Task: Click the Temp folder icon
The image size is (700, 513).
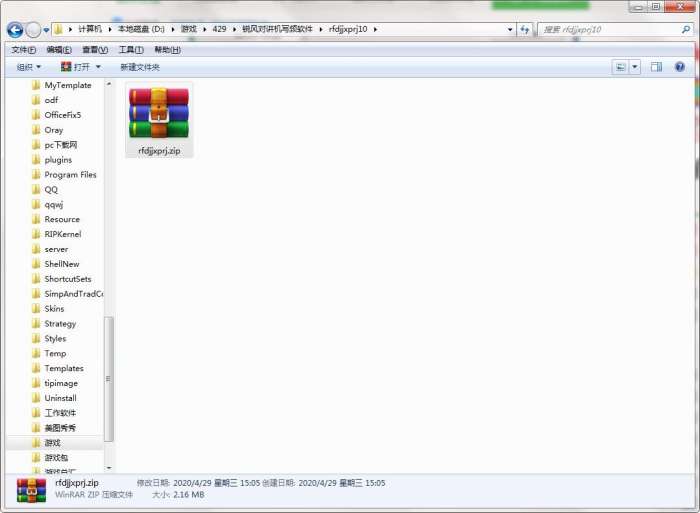Action: pyautogui.click(x=37, y=353)
